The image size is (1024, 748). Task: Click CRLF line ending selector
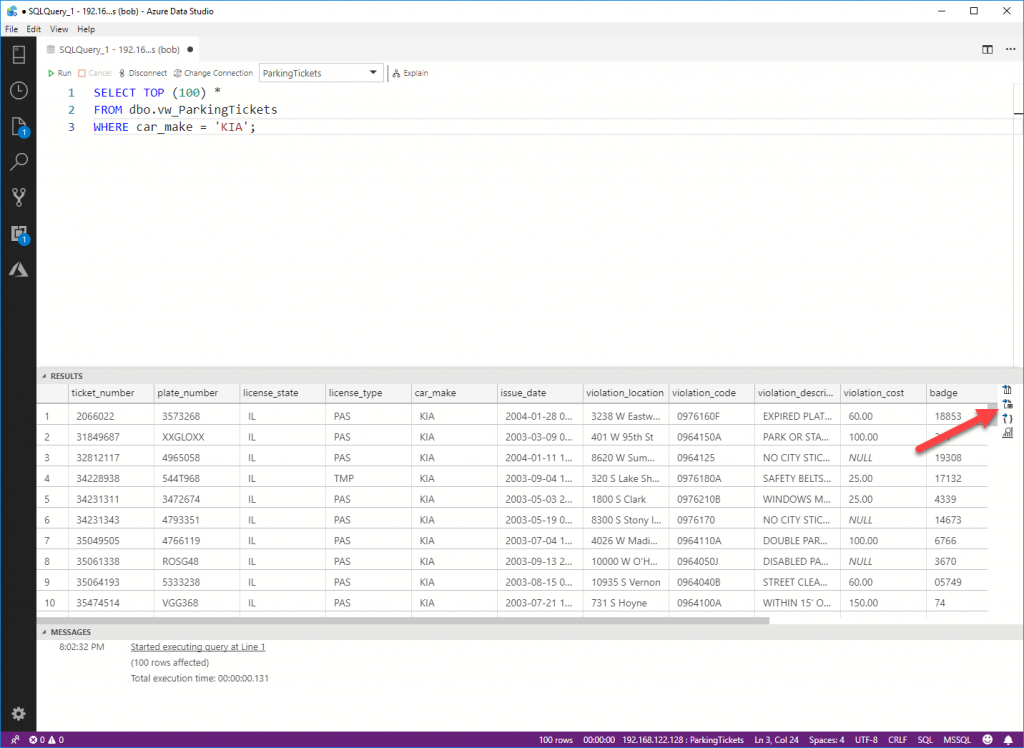[897, 740]
